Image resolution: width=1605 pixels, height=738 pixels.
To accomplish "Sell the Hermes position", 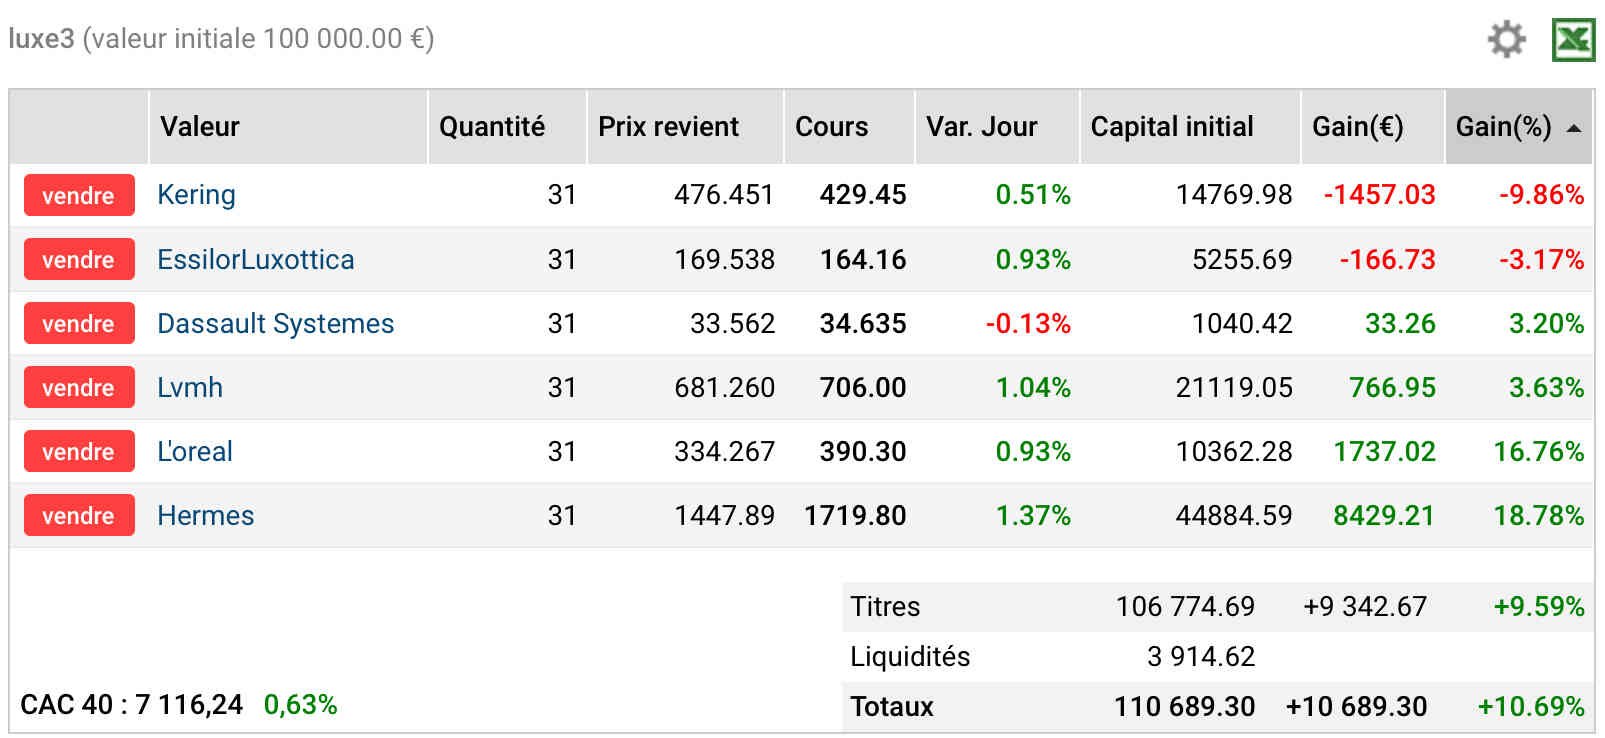I will pyautogui.click(x=79, y=515).
